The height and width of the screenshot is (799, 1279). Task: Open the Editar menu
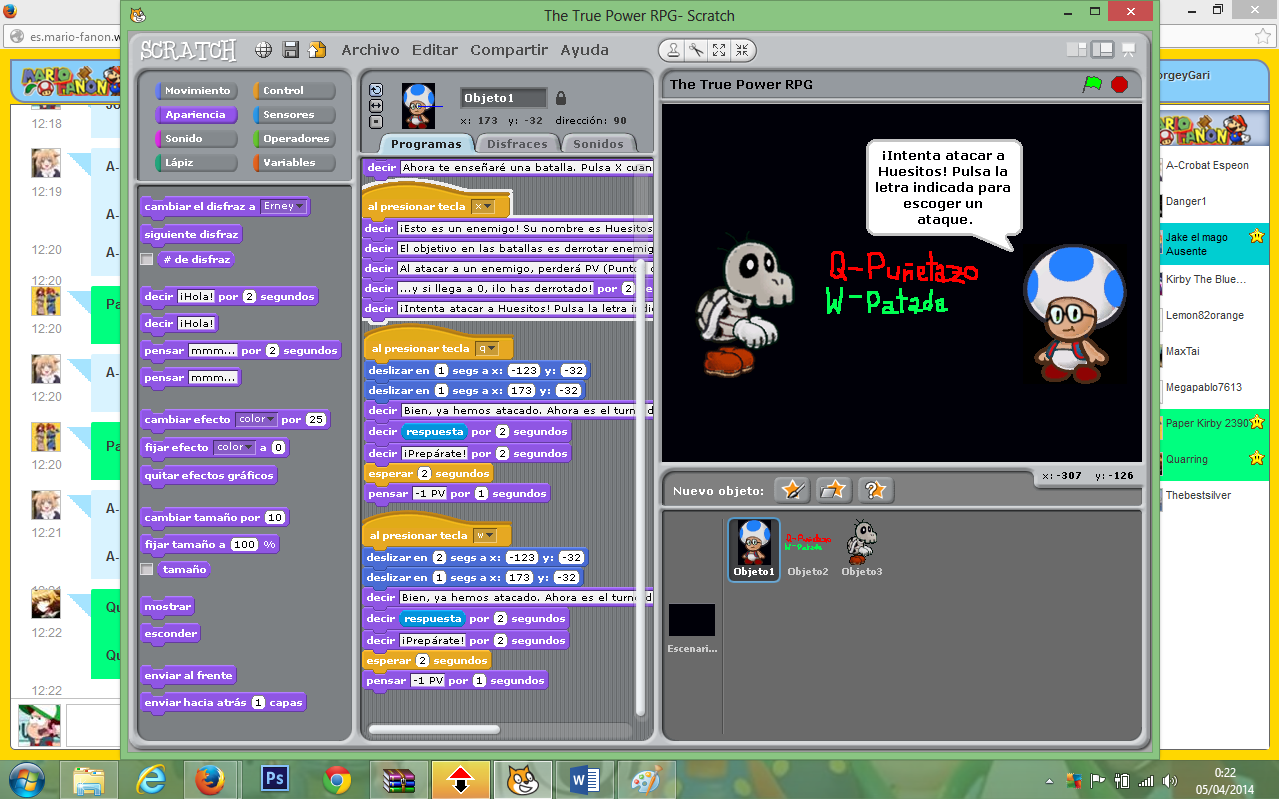tap(435, 50)
